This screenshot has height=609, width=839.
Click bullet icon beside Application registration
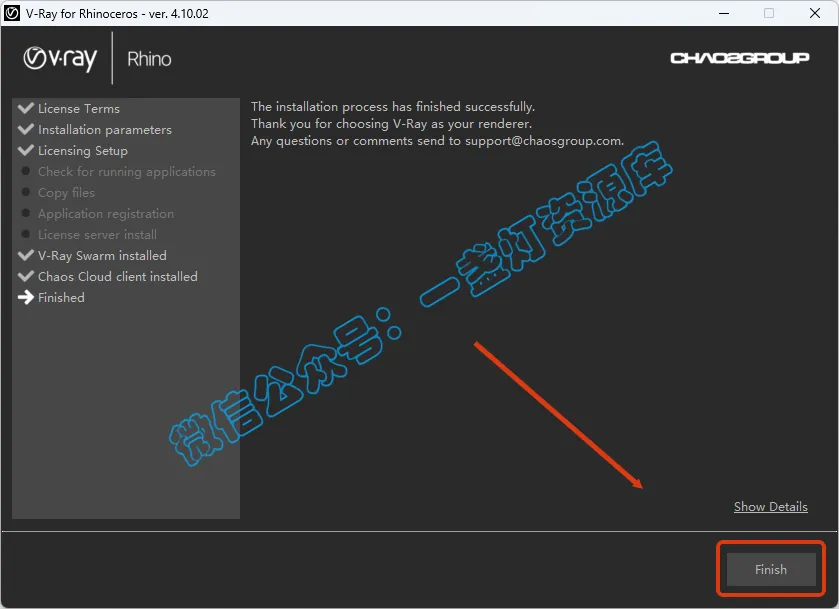[25, 213]
